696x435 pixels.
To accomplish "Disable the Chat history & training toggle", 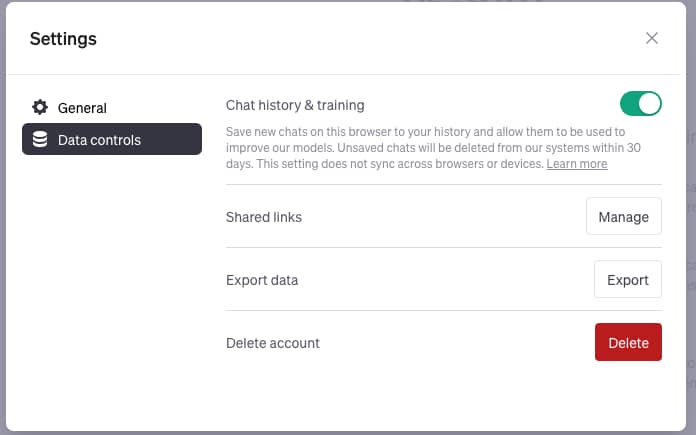I will tap(641, 103).
